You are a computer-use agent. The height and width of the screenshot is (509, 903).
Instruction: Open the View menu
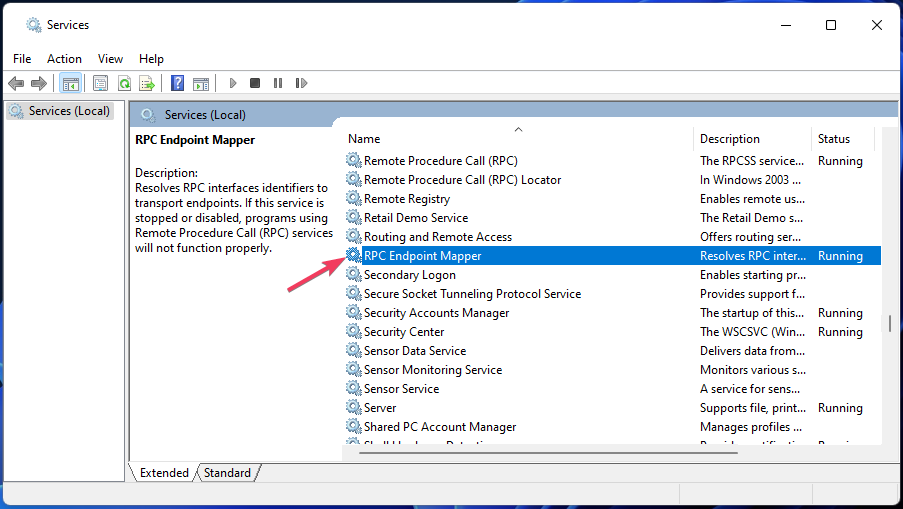[x=110, y=59]
